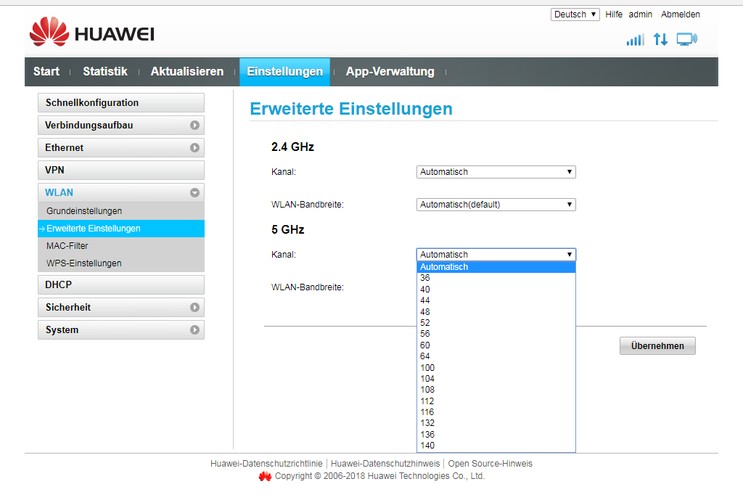Viewport: 743px width, 500px height.
Task: Select channel 40 in the list
Action: pyautogui.click(x=496, y=290)
